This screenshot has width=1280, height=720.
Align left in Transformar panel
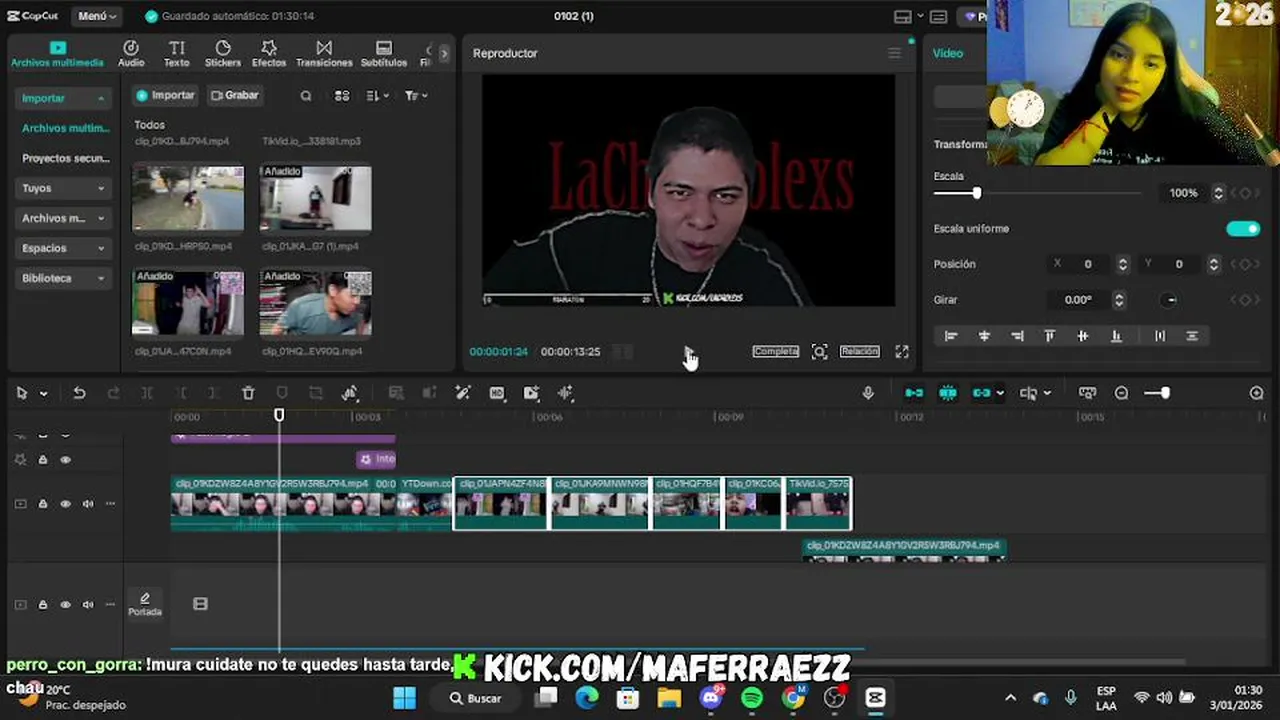[x=951, y=336]
